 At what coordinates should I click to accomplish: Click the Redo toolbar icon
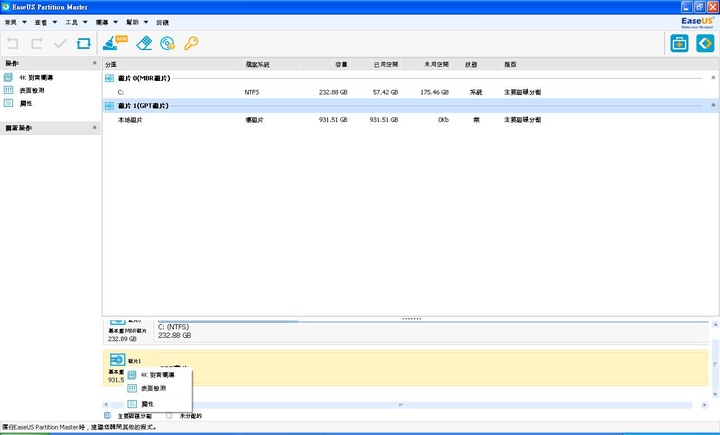pyautogui.click(x=37, y=44)
